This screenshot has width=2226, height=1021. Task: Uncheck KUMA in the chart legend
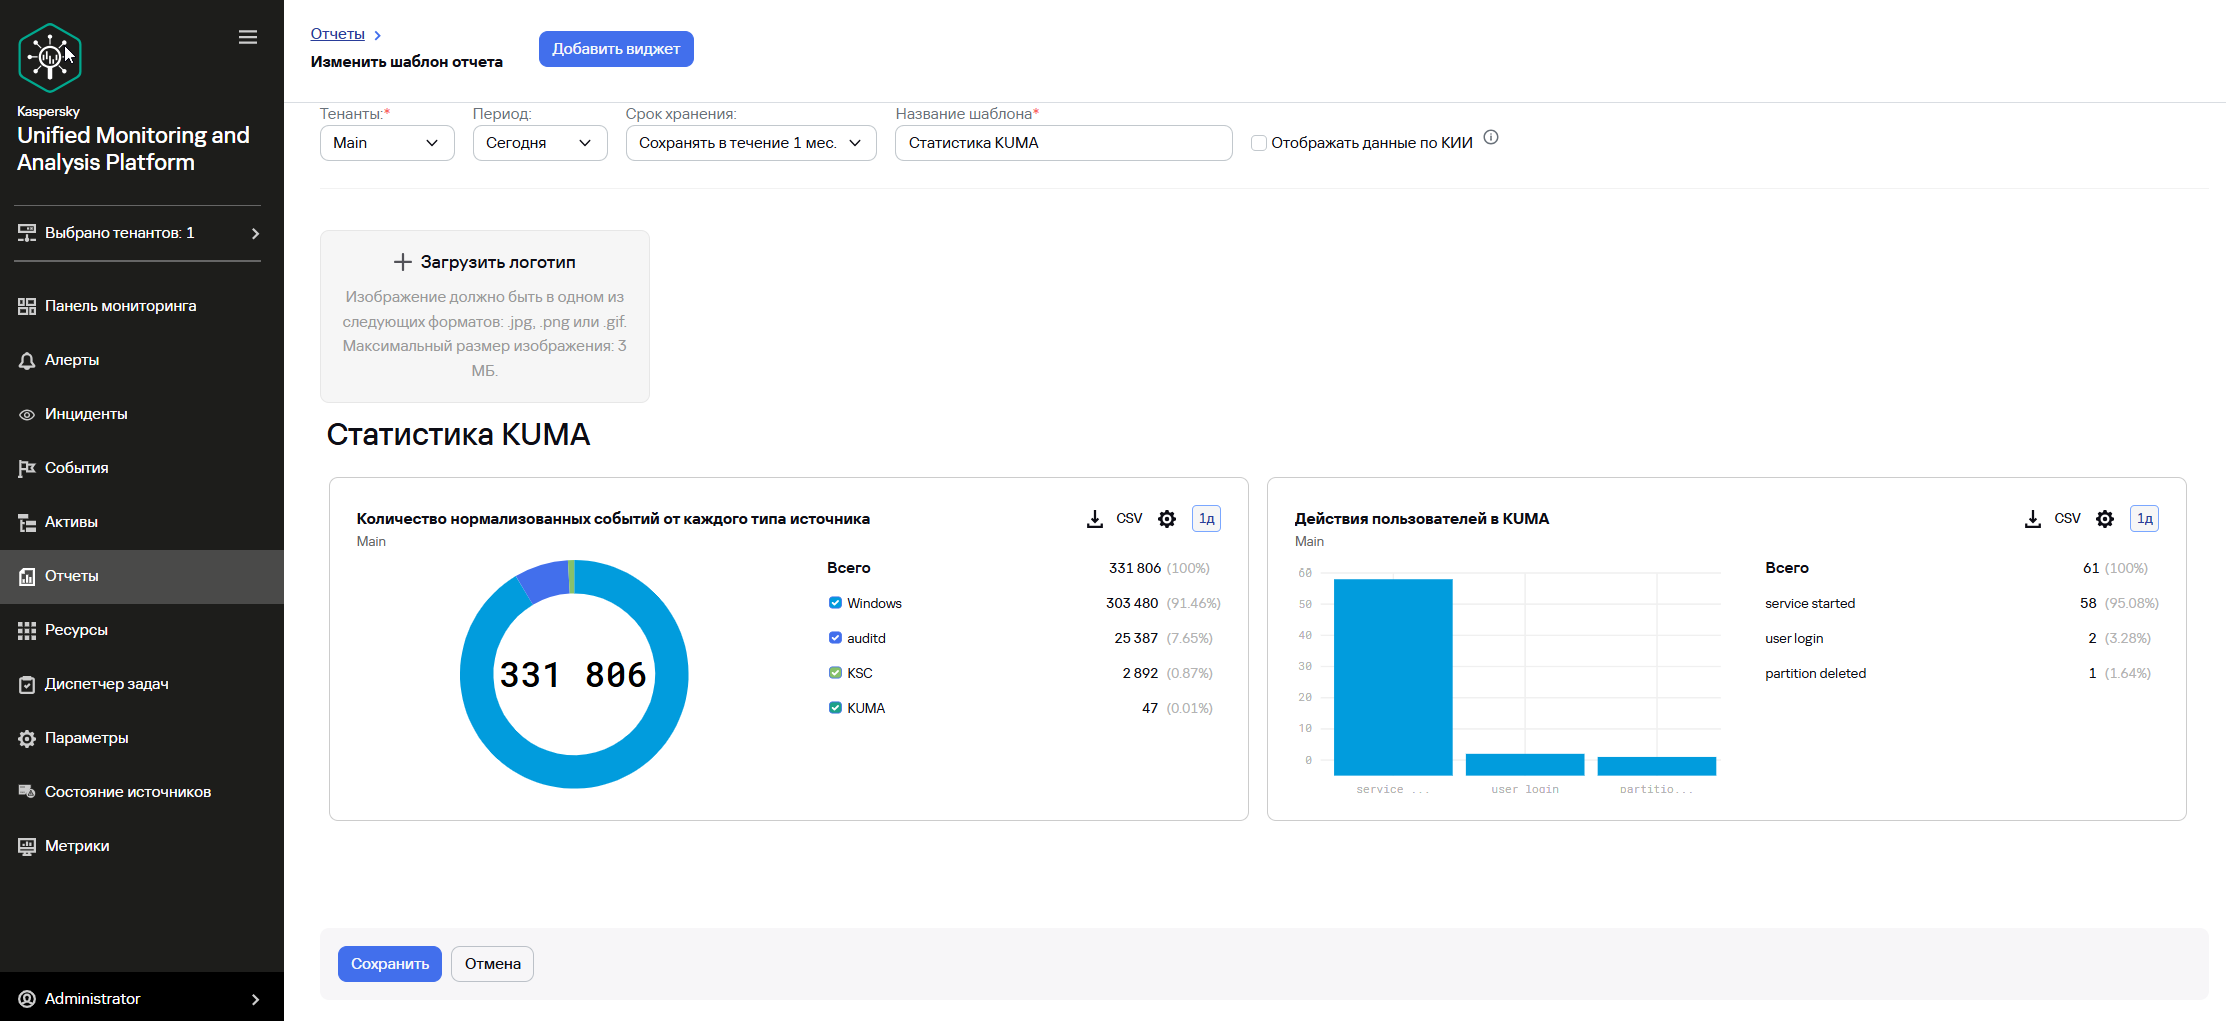pyautogui.click(x=835, y=708)
